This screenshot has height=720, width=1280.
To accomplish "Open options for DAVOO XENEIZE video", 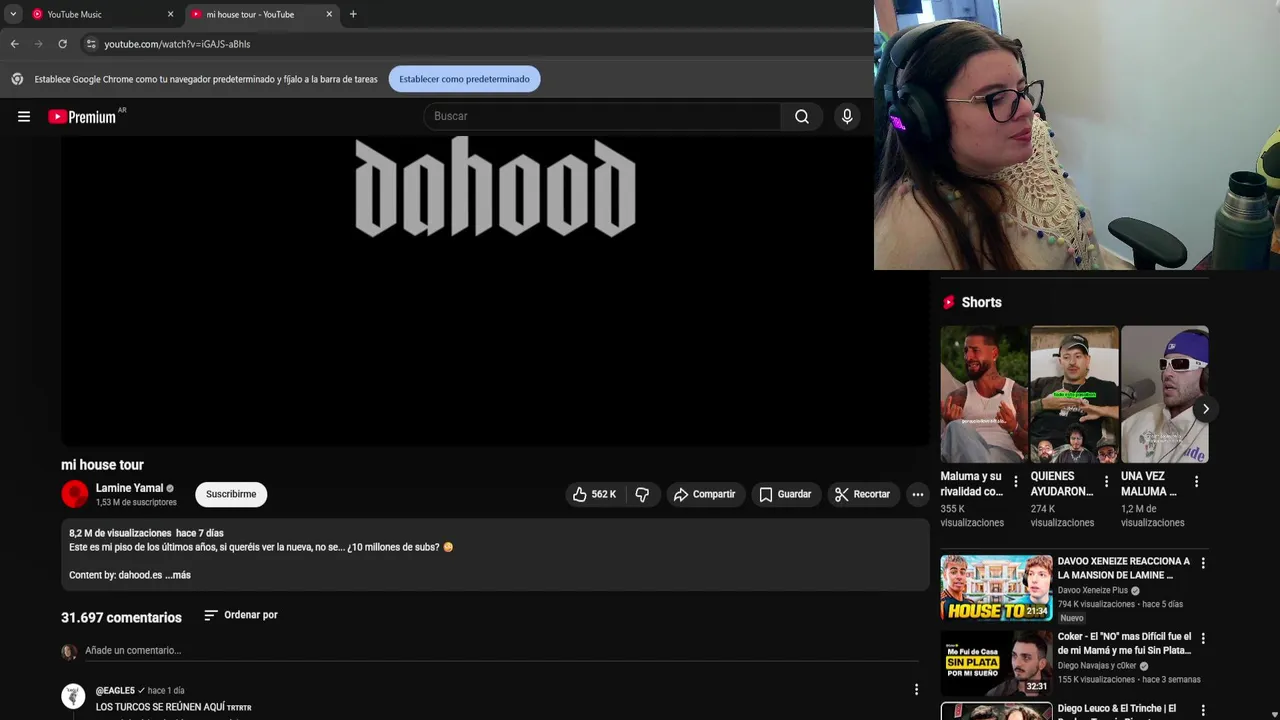I will [1203, 563].
